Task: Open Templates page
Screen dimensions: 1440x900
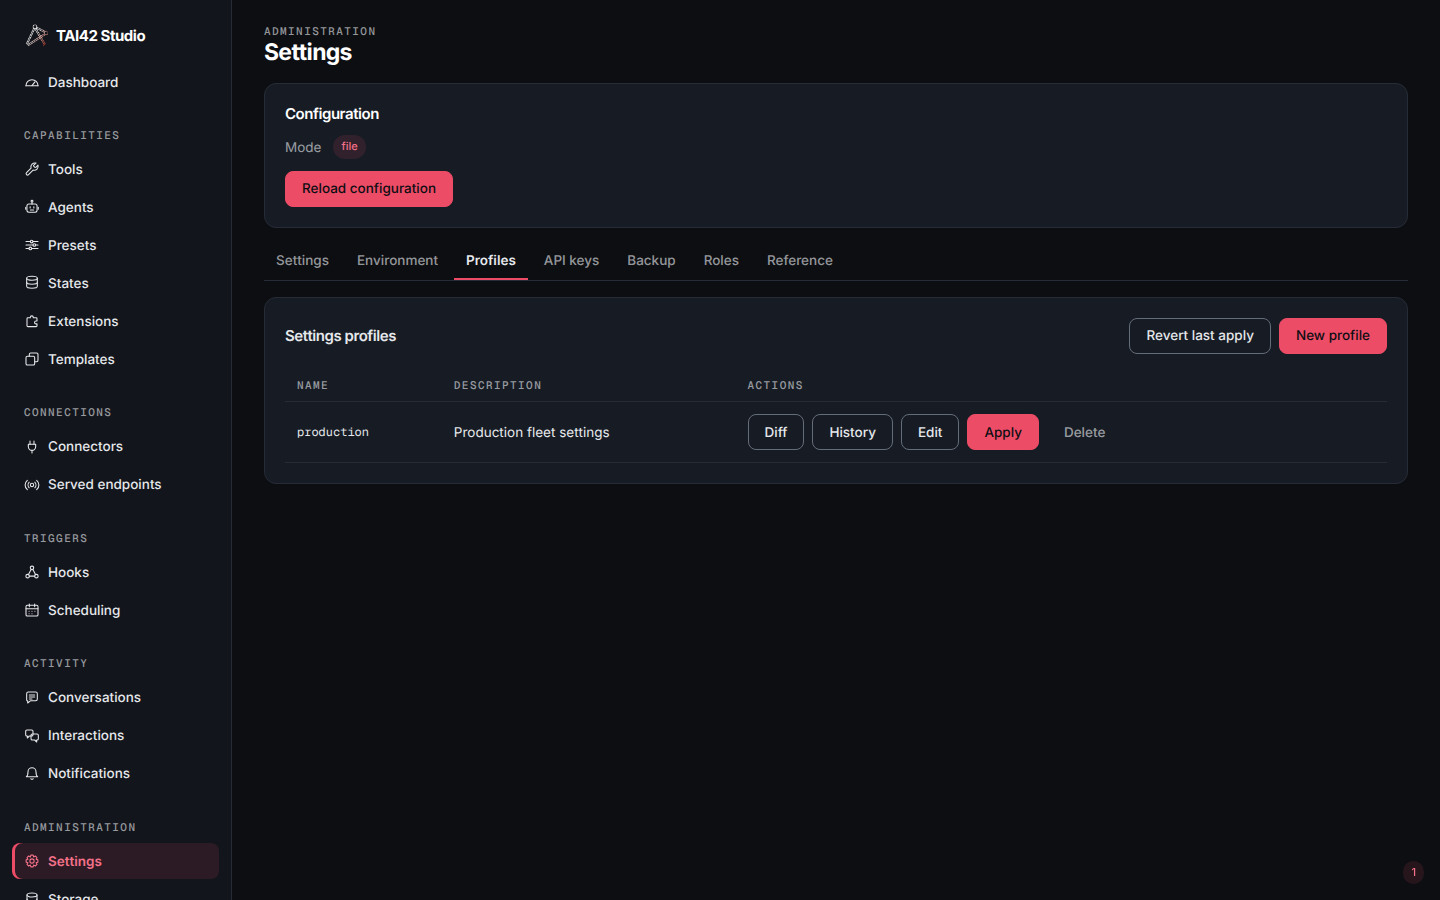Action: [115, 360]
